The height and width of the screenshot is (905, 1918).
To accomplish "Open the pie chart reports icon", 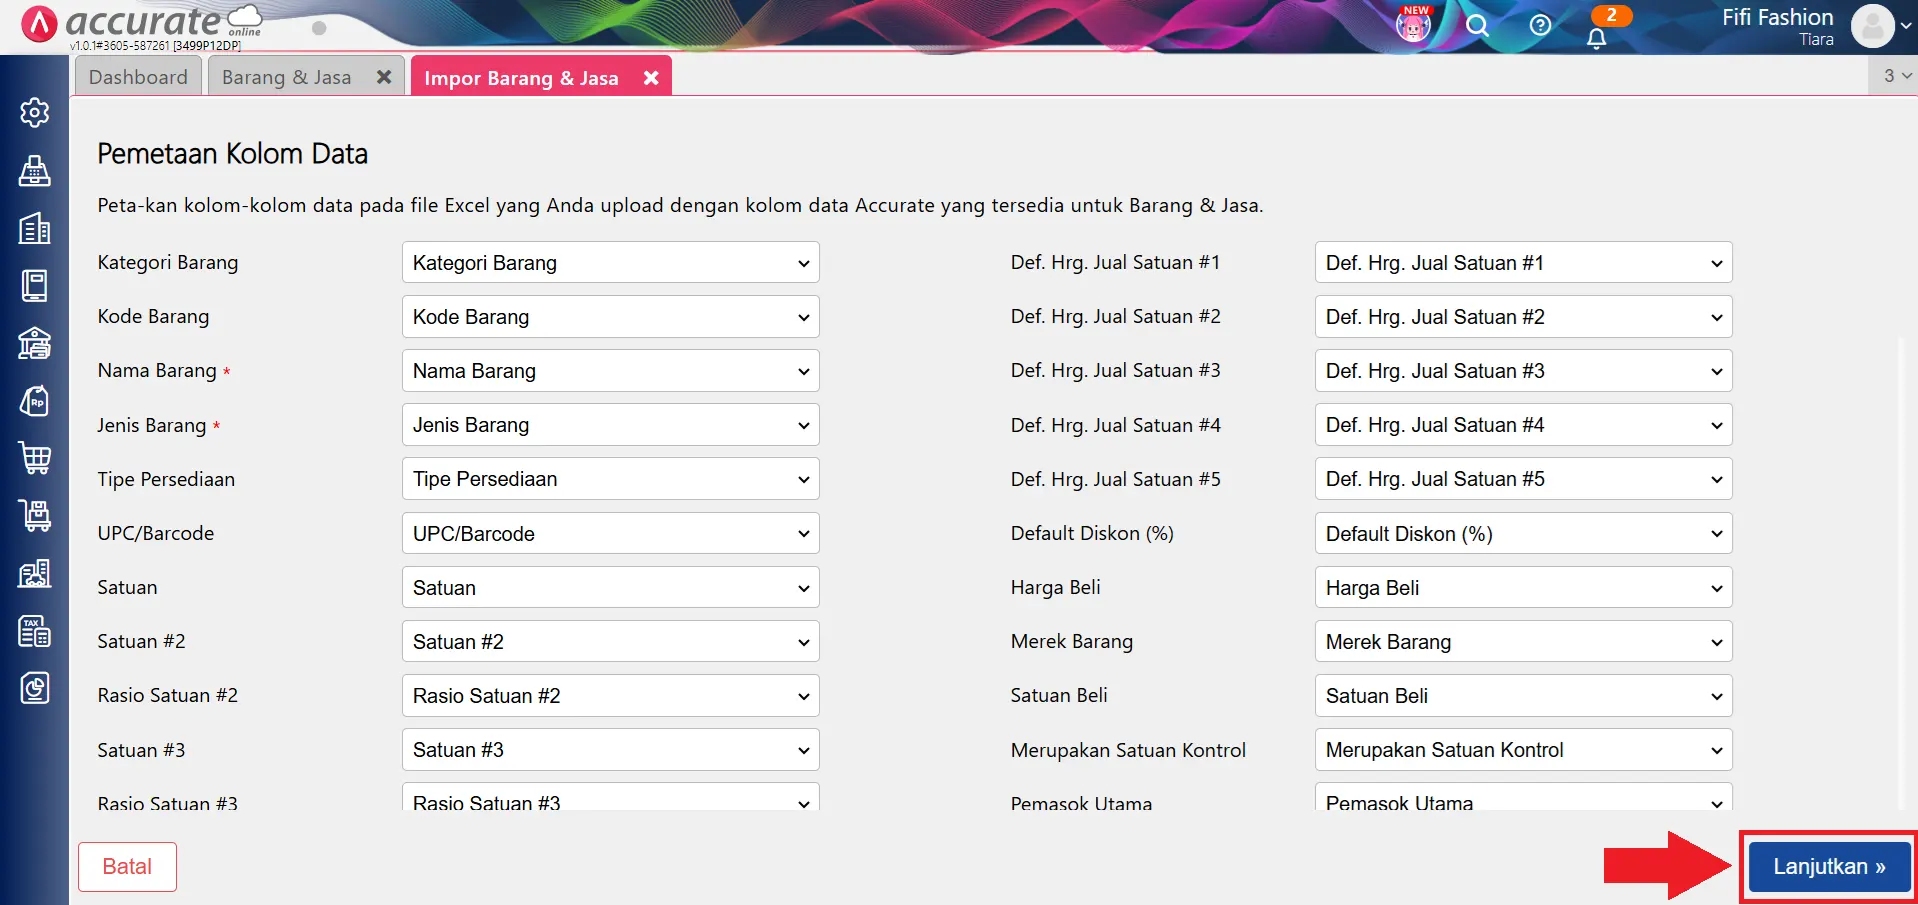I will click(x=35, y=688).
